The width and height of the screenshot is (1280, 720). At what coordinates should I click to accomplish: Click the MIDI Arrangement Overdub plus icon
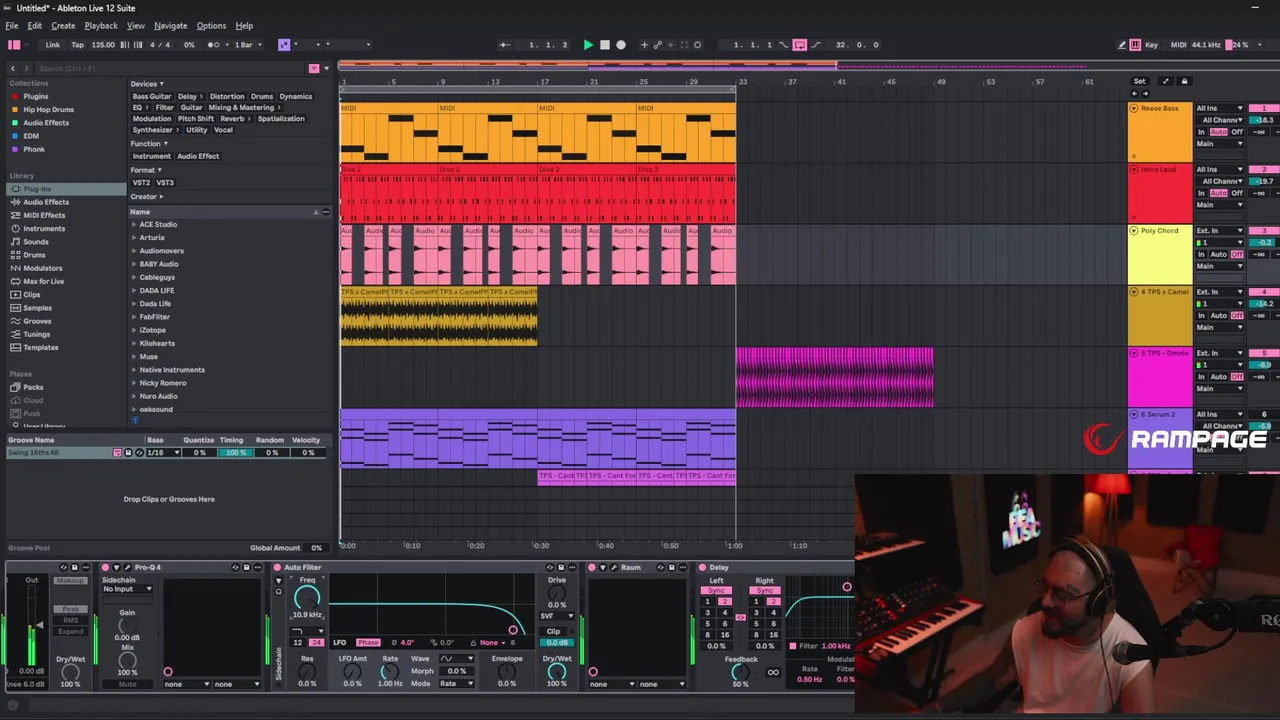tap(644, 45)
